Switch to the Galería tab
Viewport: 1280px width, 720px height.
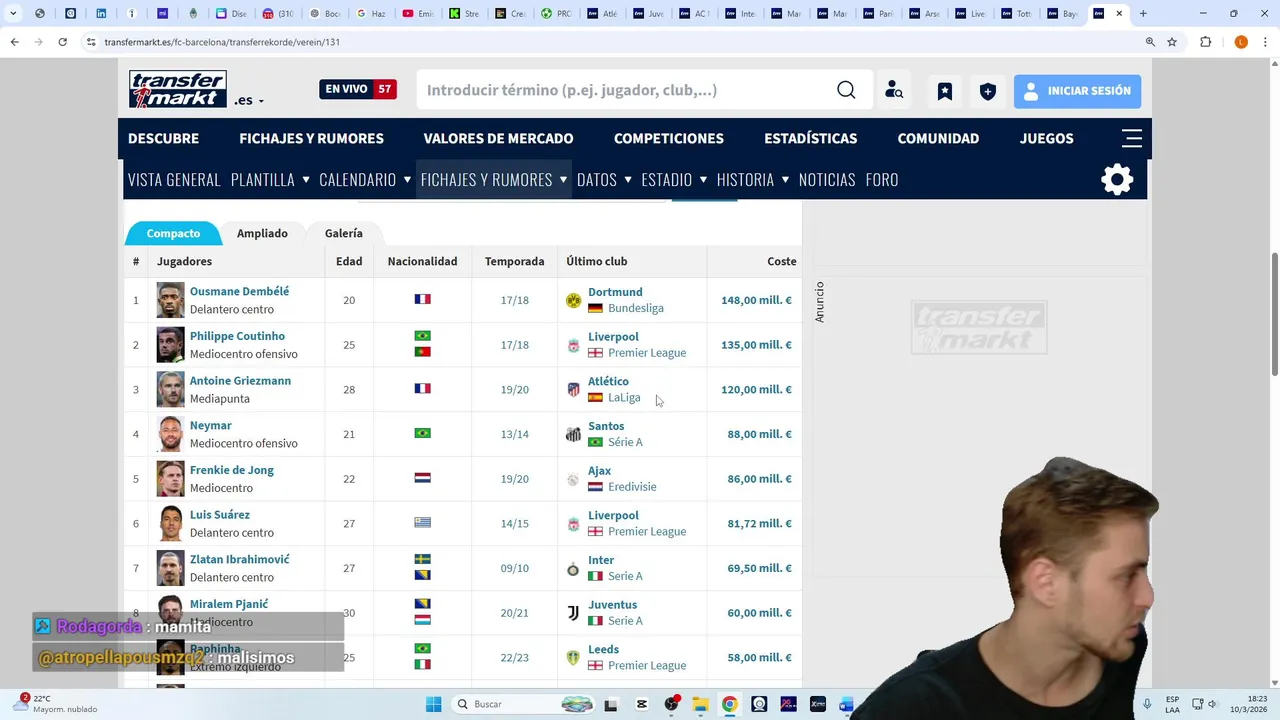tap(343, 233)
